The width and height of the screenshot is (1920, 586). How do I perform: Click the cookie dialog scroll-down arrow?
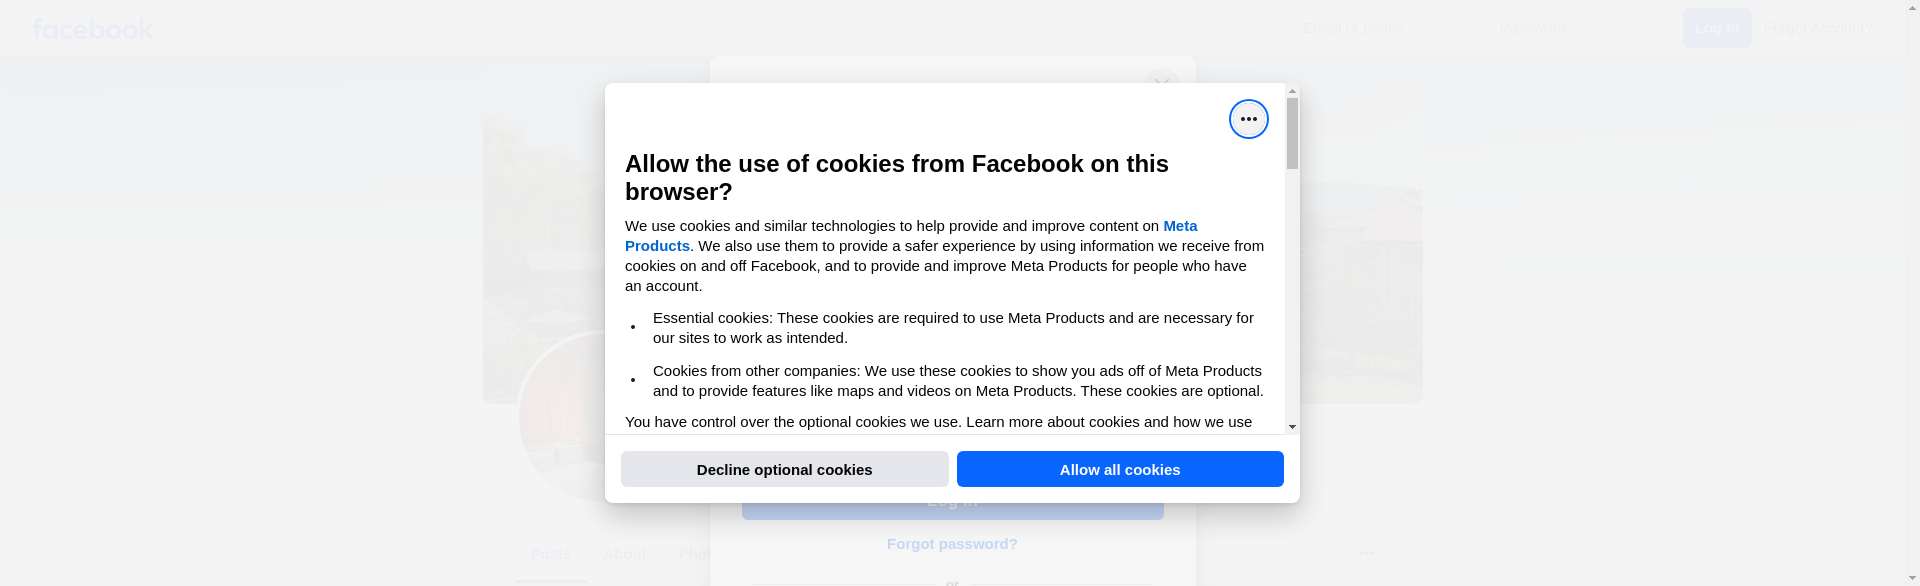pyautogui.click(x=1292, y=427)
